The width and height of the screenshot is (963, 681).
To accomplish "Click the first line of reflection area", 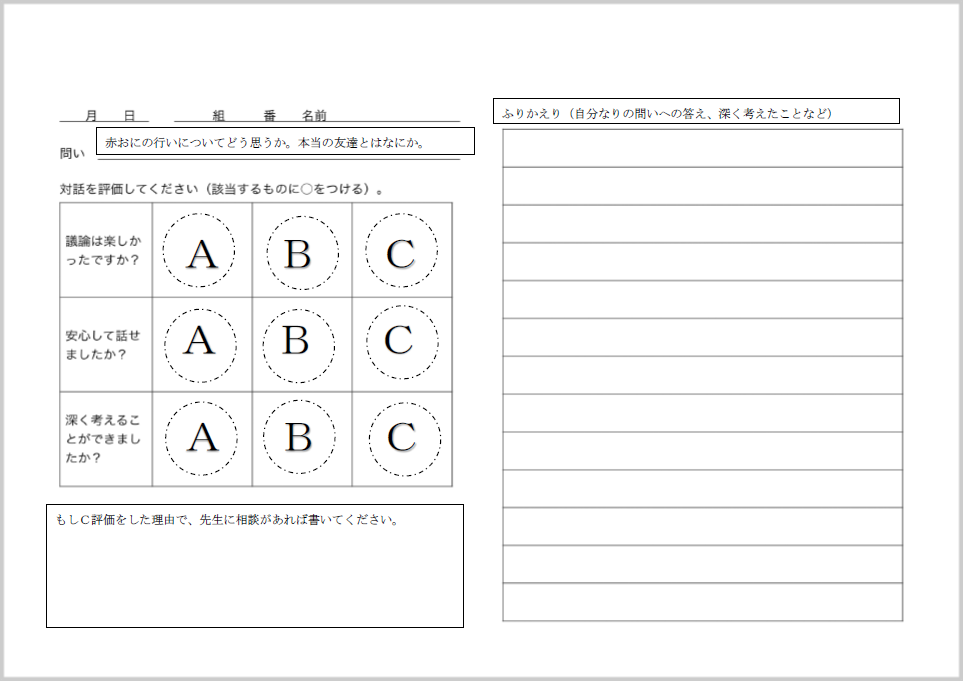I will (703, 148).
